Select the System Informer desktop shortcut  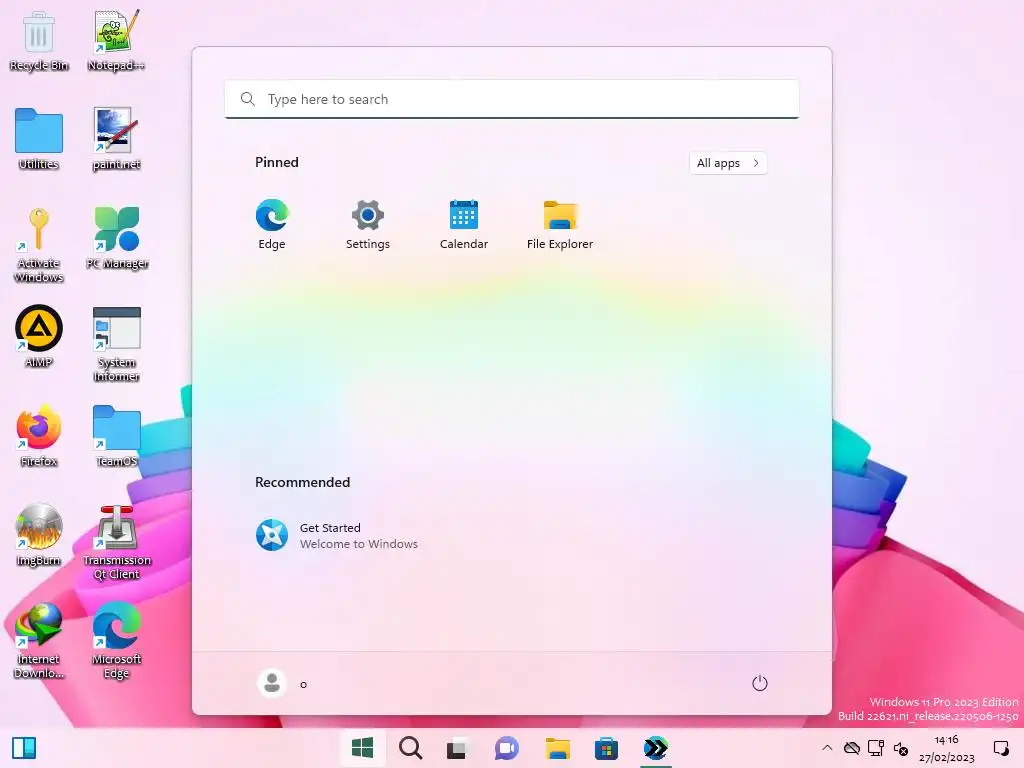click(116, 345)
